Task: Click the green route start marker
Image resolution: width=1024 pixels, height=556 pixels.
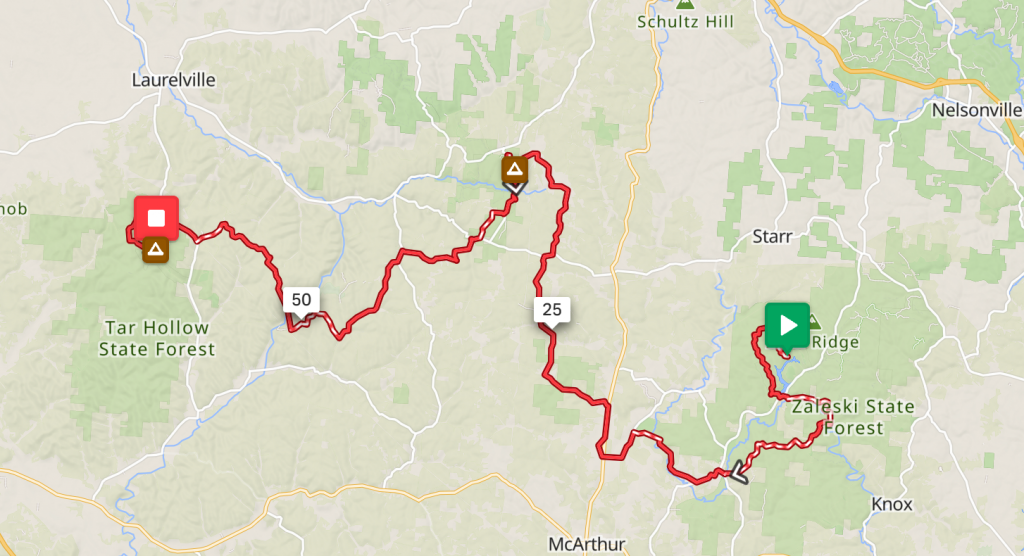Action: [787, 325]
